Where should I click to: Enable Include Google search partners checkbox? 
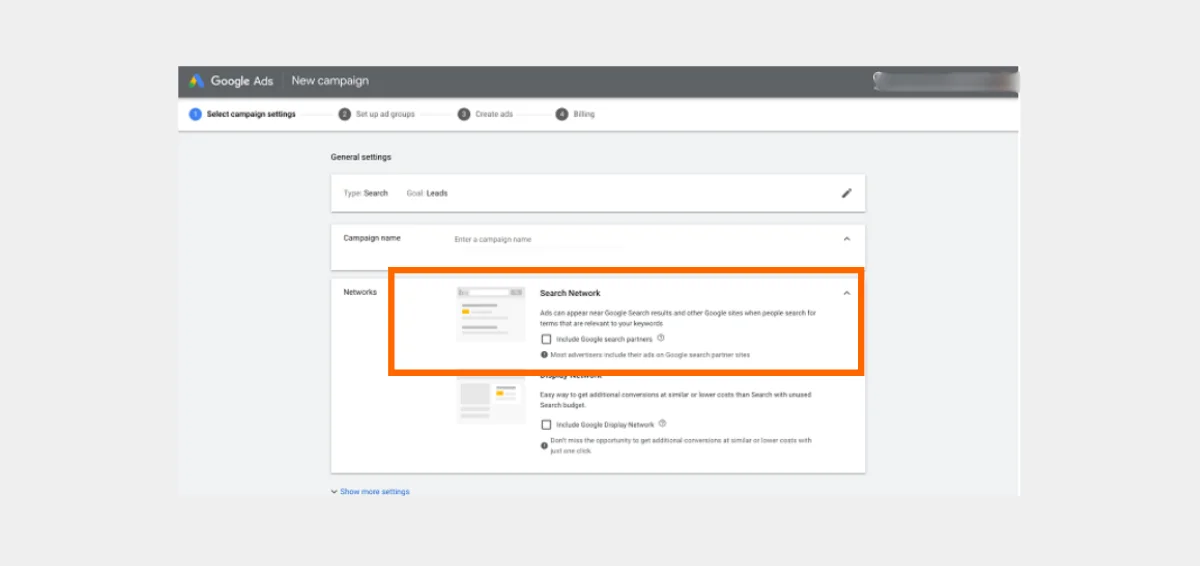546,339
